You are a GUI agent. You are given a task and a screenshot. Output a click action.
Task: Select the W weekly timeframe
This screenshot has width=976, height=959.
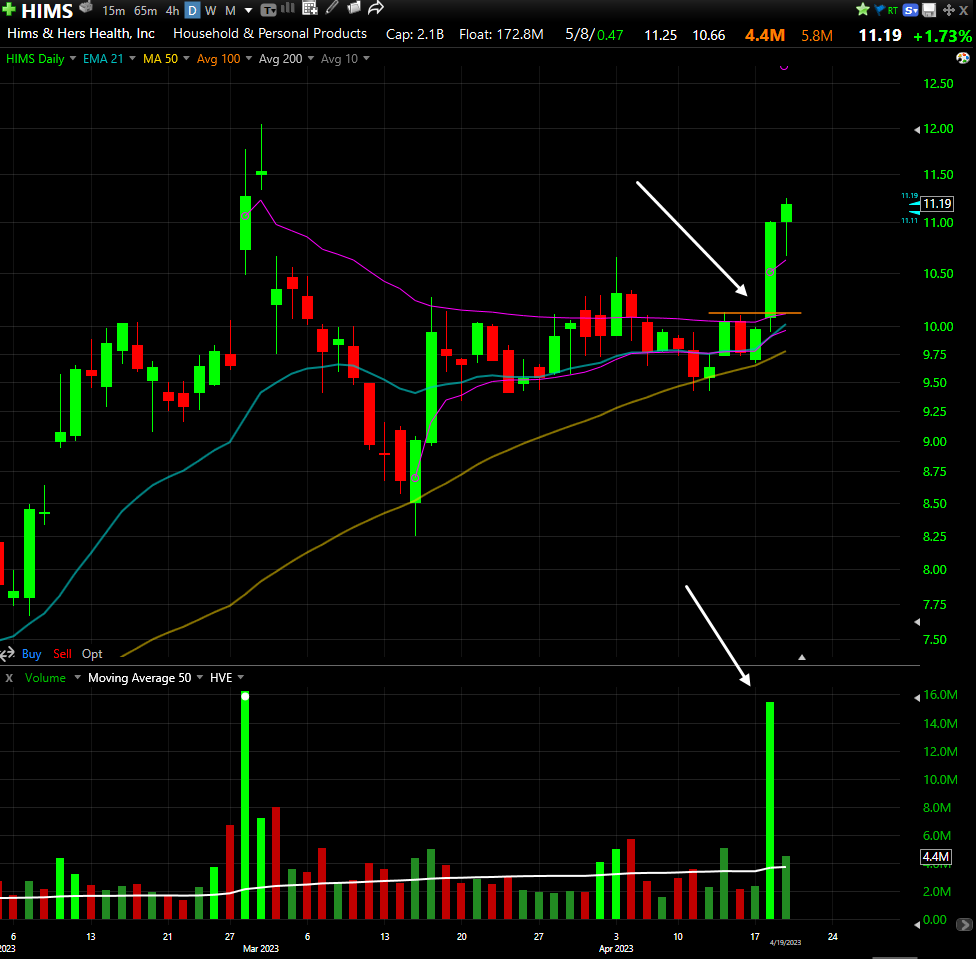(x=210, y=11)
